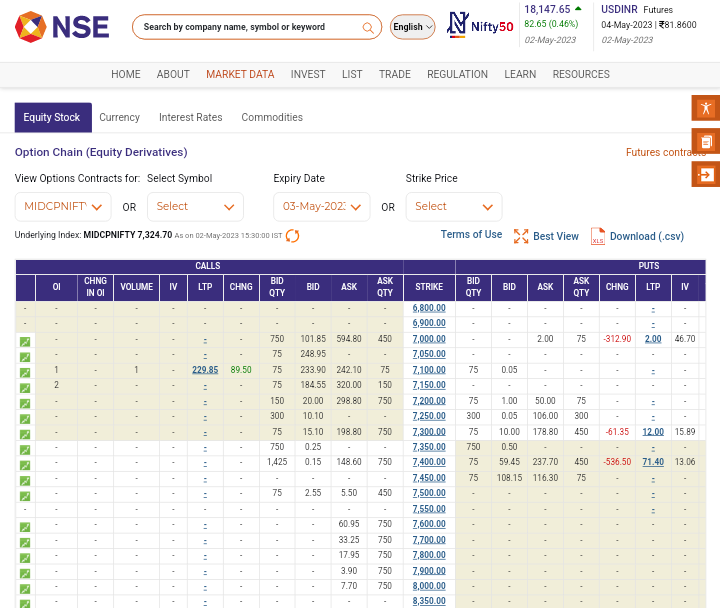Open the INVEST menu

[x=308, y=74]
